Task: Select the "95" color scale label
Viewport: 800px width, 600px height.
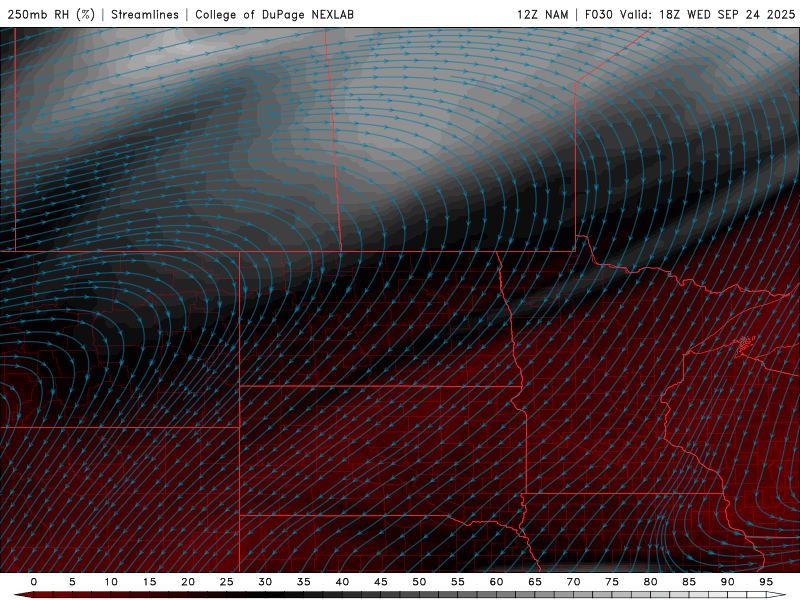Action: [x=766, y=582]
